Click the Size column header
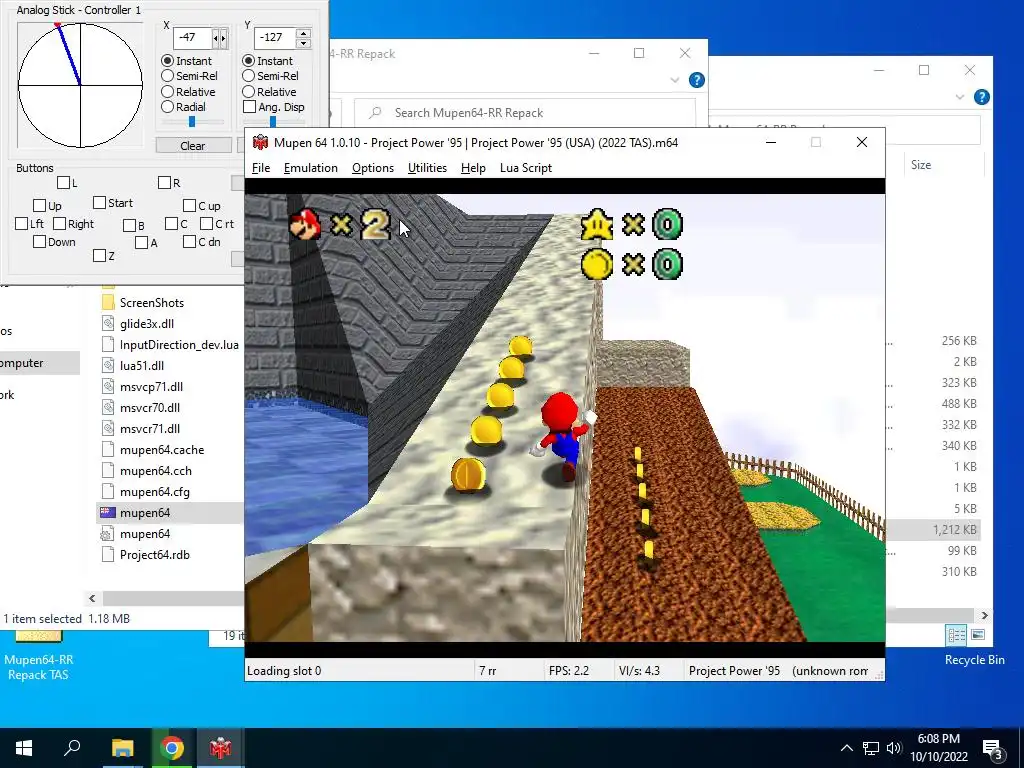This screenshot has width=1024, height=768. (921, 165)
